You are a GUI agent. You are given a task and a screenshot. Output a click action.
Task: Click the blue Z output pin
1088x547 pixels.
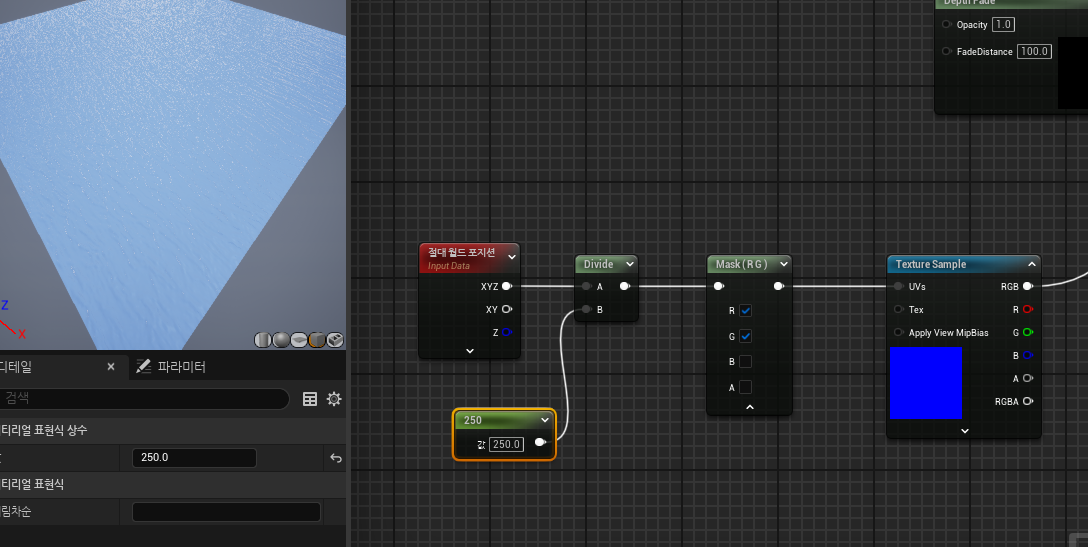click(x=507, y=332)
